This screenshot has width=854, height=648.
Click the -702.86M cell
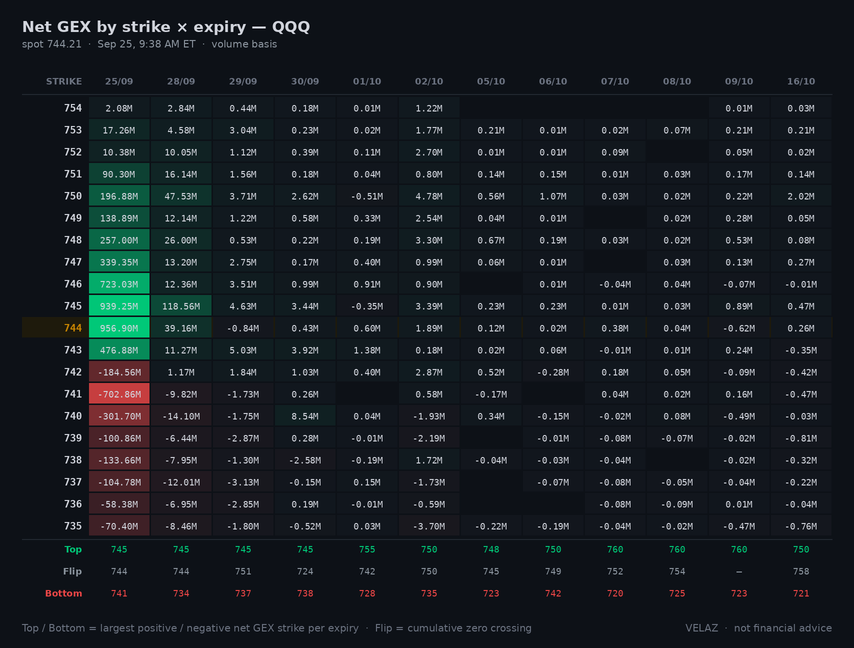coord(119,394)
